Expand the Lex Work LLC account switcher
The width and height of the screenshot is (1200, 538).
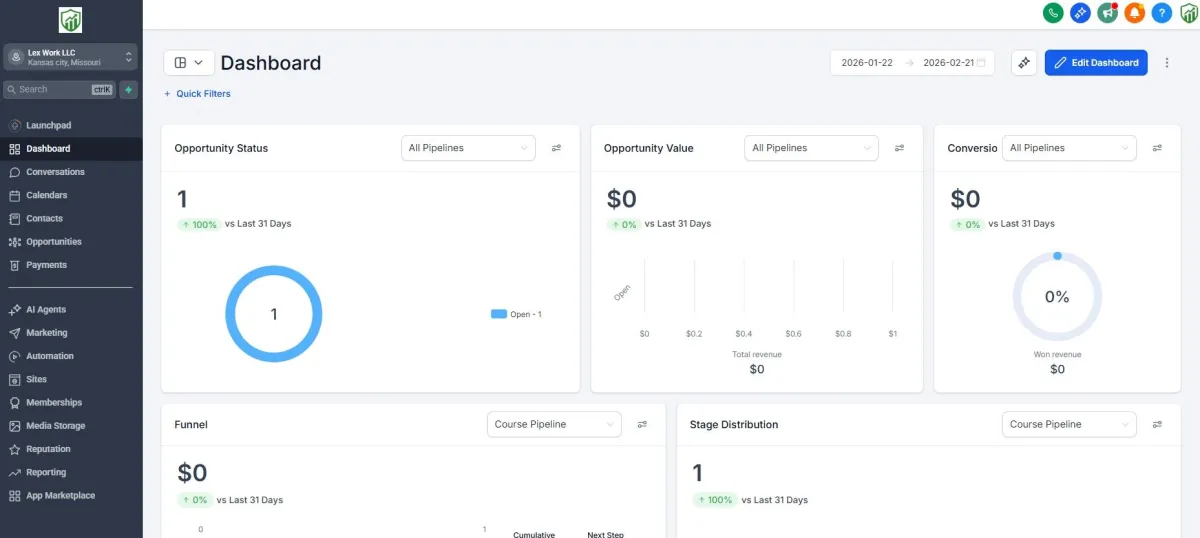click(70, 57)
